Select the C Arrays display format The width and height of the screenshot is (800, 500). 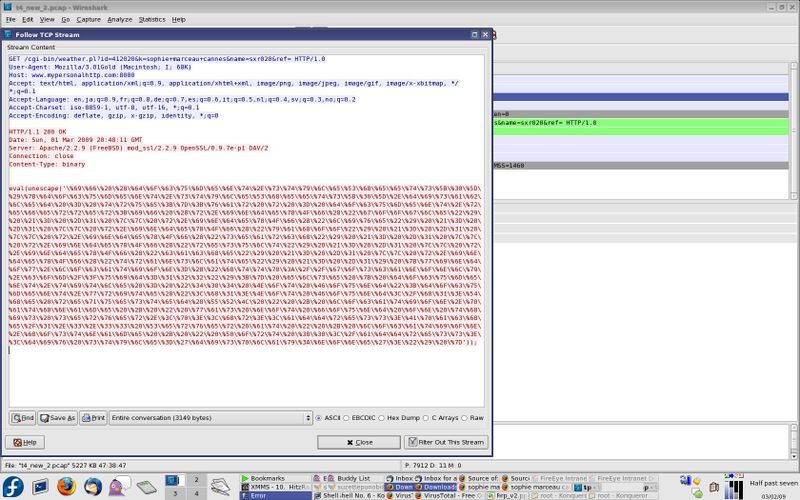440,418
